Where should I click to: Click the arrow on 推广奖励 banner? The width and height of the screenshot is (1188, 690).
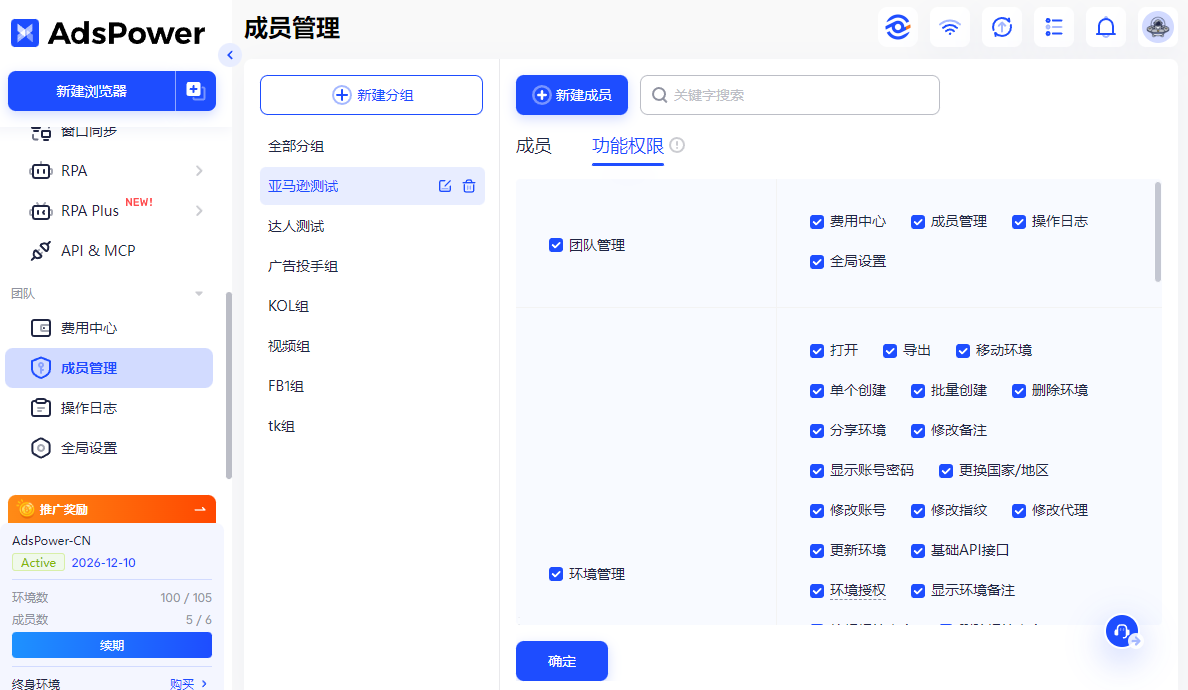tap(200, 509)
